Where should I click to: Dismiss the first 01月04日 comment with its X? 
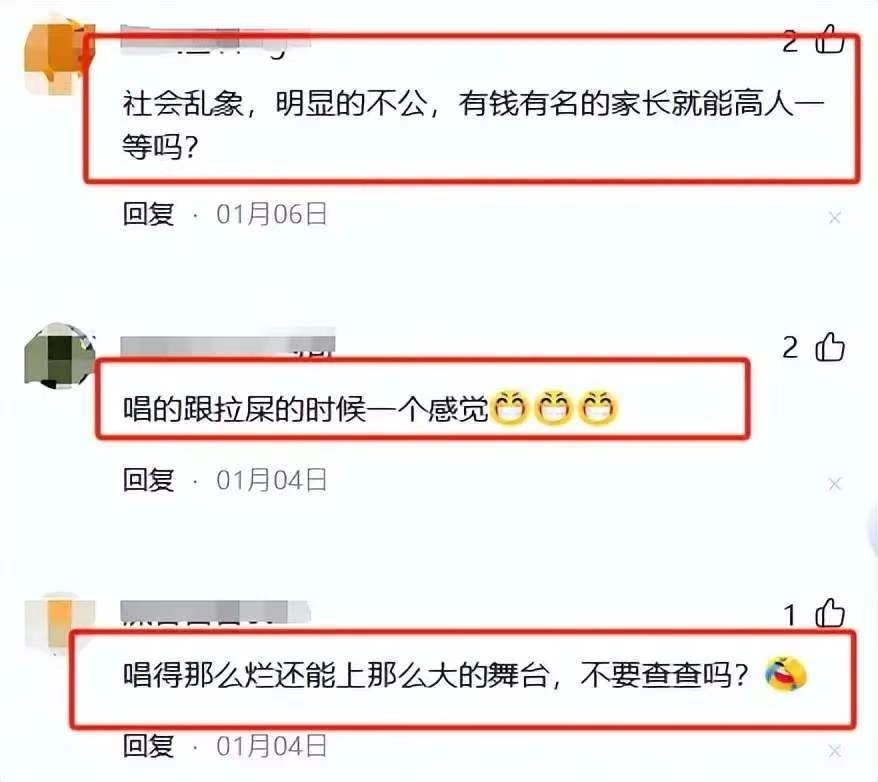click(834, 484)
